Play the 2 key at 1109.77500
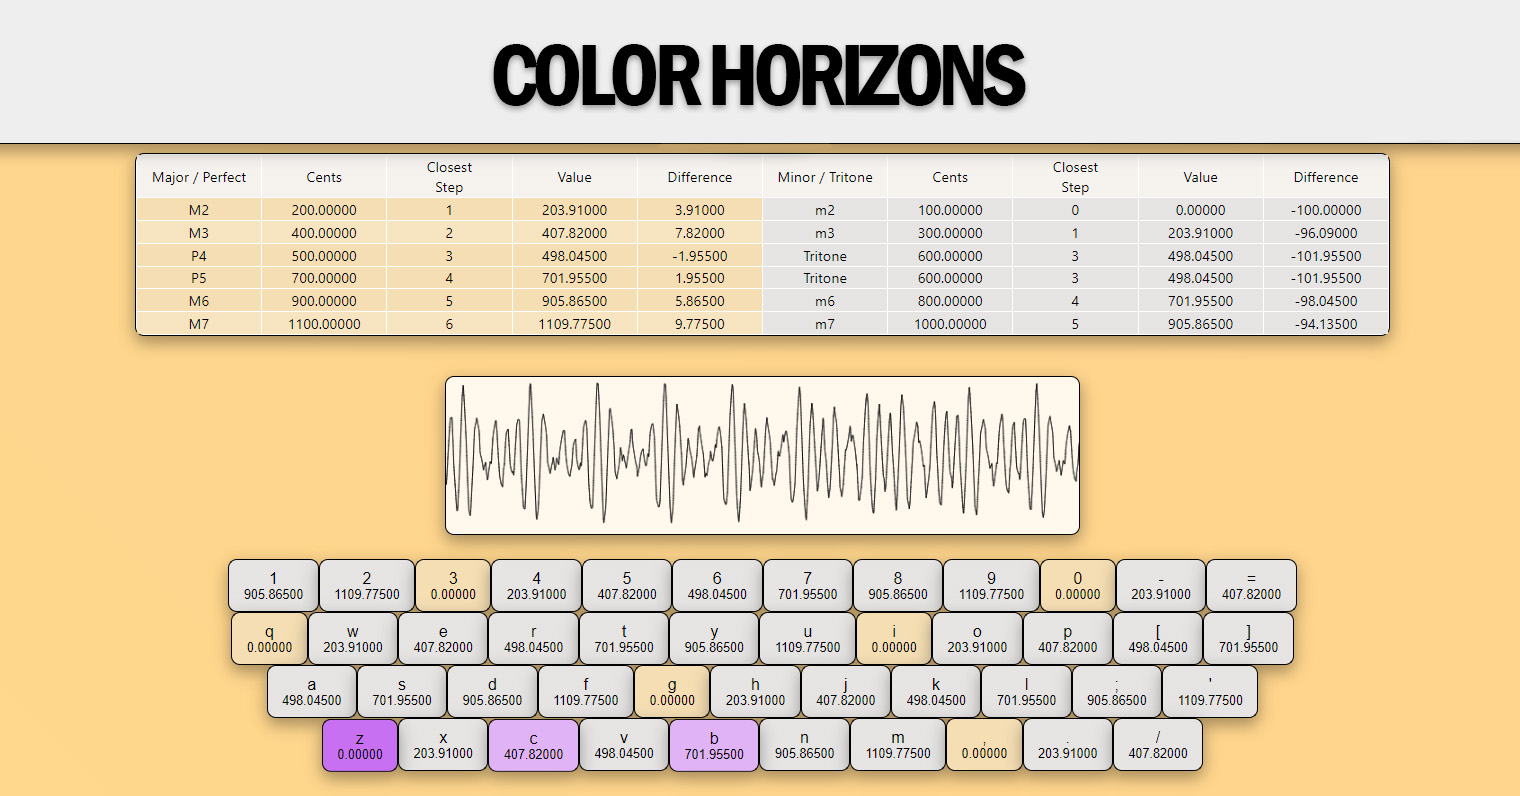Image resolution: width=1520 pixels, height=796 pixels. coord(367,586)
